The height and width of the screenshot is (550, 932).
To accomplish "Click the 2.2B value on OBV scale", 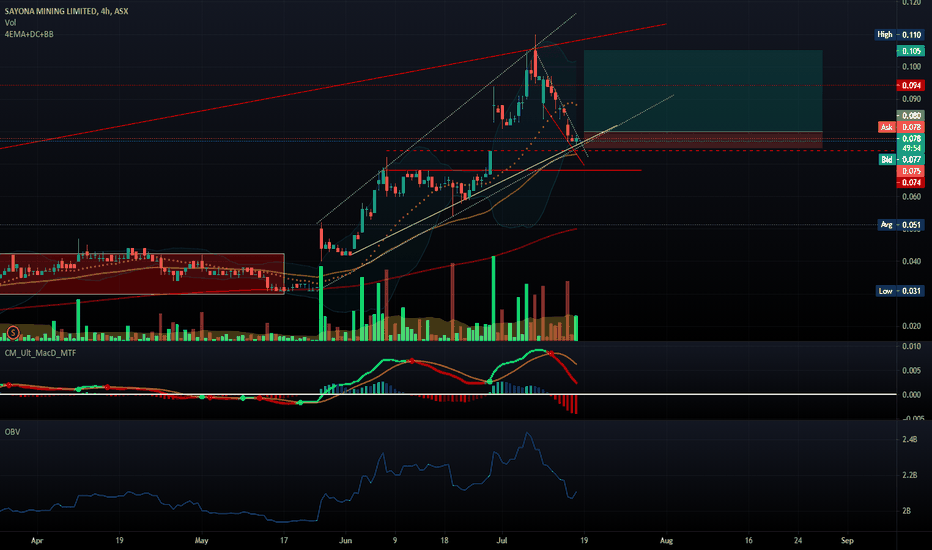I will [909, 475].
